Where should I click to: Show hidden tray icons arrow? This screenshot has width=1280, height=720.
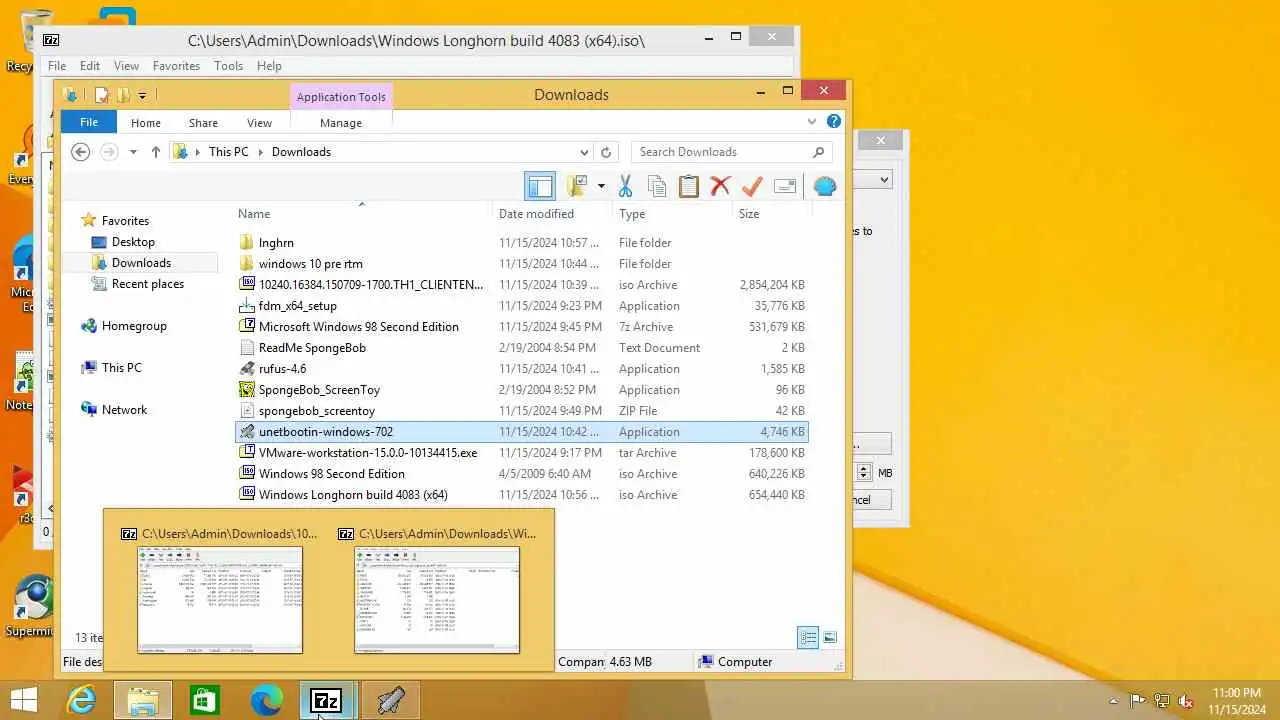(1113, 701)
